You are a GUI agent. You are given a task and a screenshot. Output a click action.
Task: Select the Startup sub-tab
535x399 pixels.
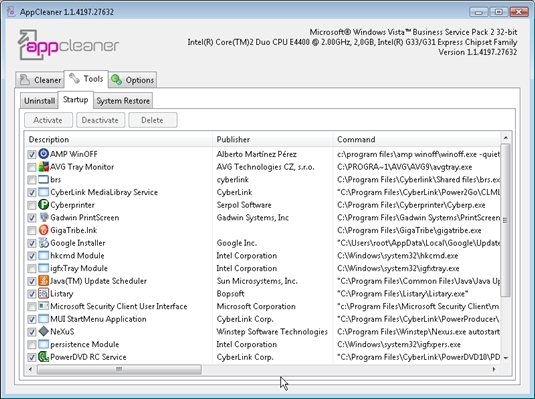point(75,100)
